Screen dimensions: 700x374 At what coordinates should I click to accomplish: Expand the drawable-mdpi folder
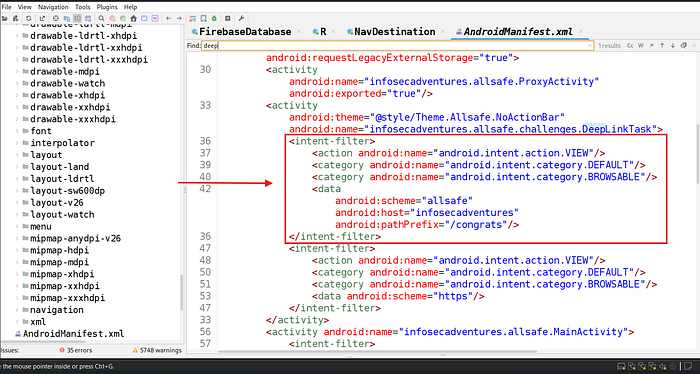[17, 71]
